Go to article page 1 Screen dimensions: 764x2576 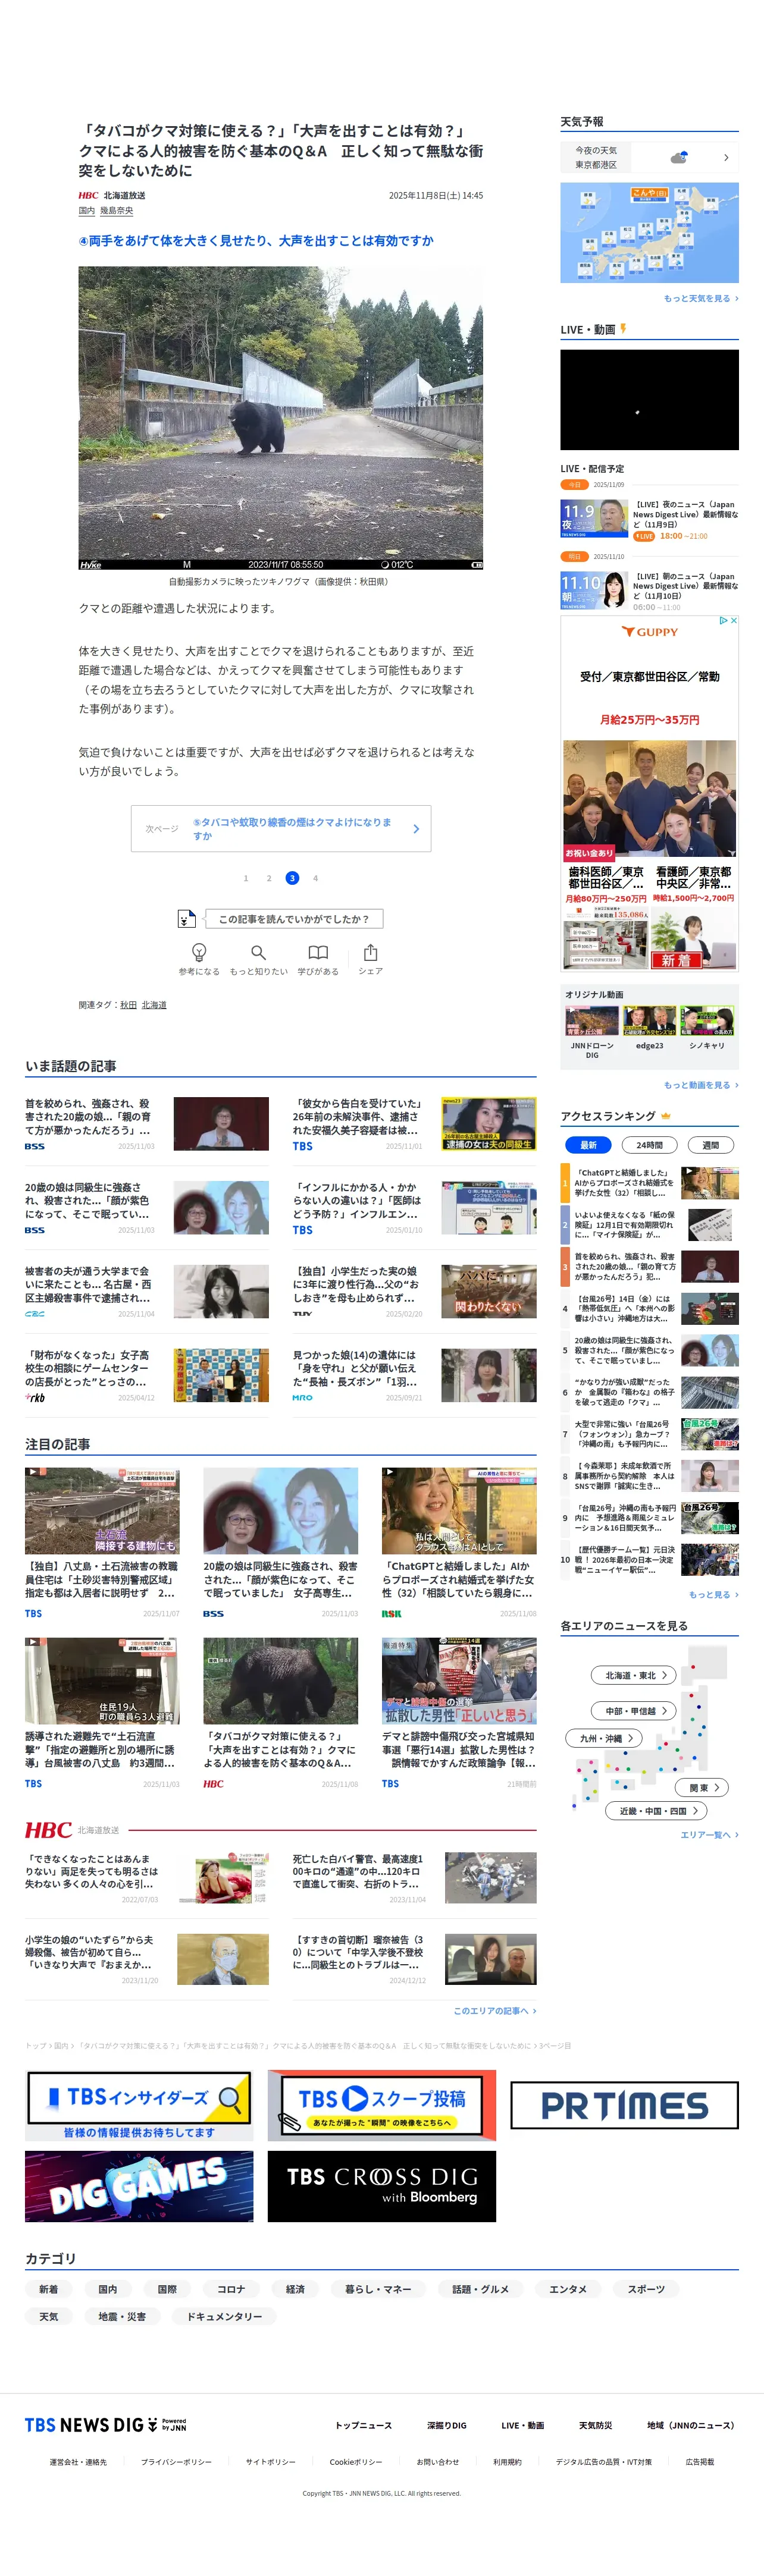(246, 878)
